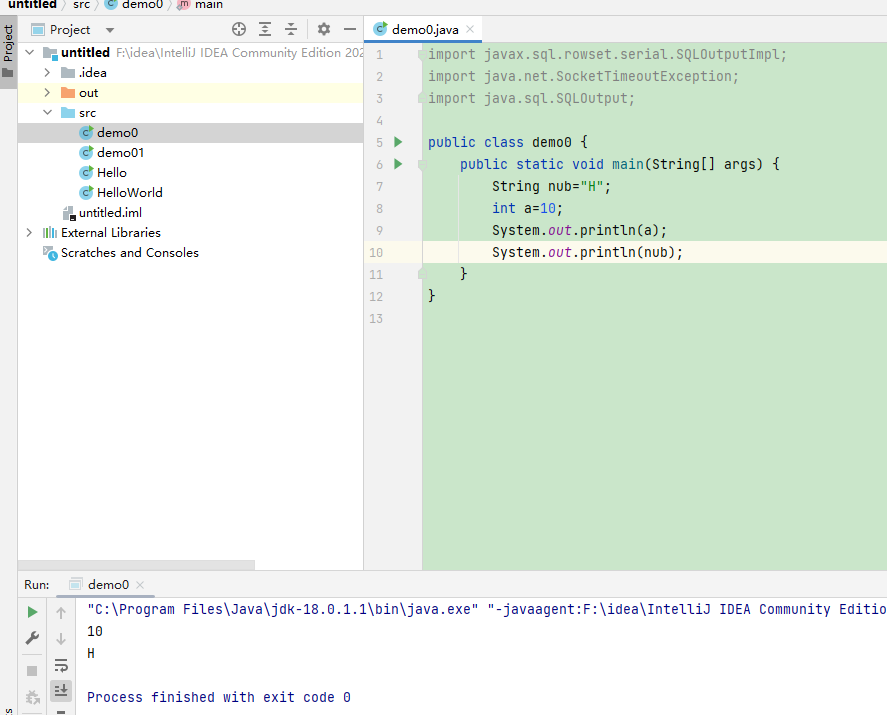887x715 pixels.
Task: Open the Project view dropdown arrow
Action: tap(110, 30)
